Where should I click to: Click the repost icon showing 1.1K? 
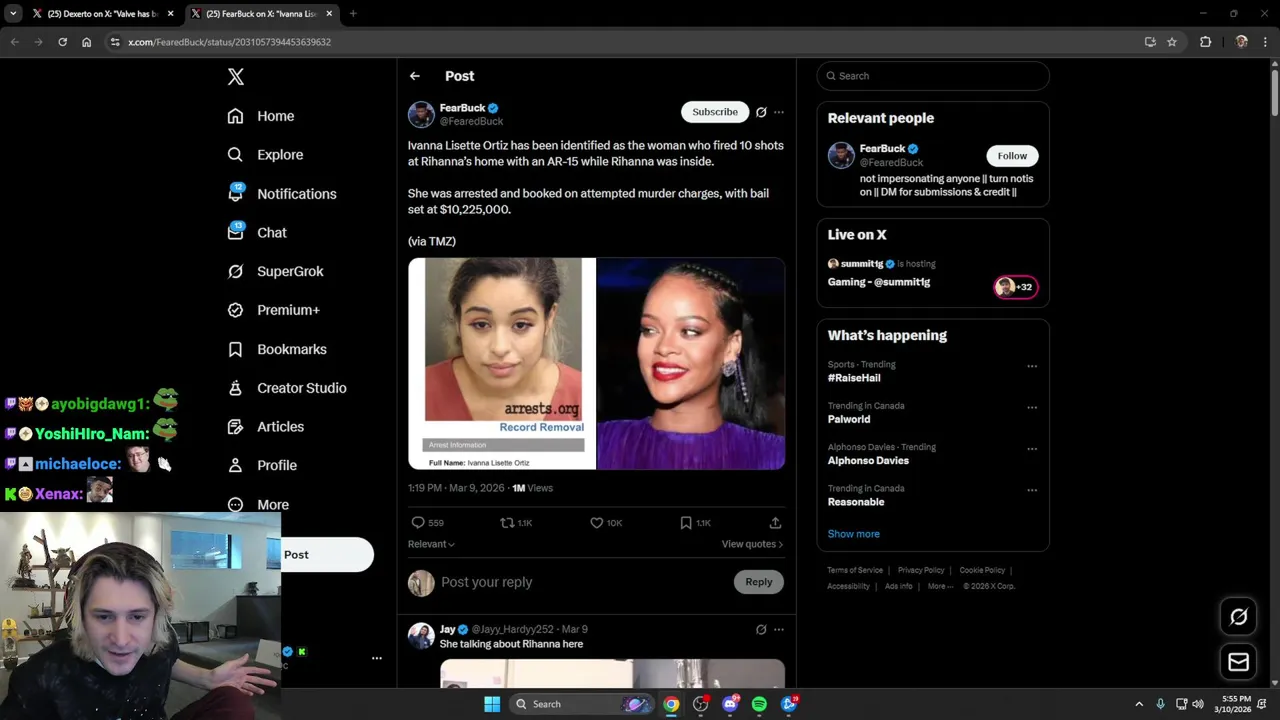[507, 523]
